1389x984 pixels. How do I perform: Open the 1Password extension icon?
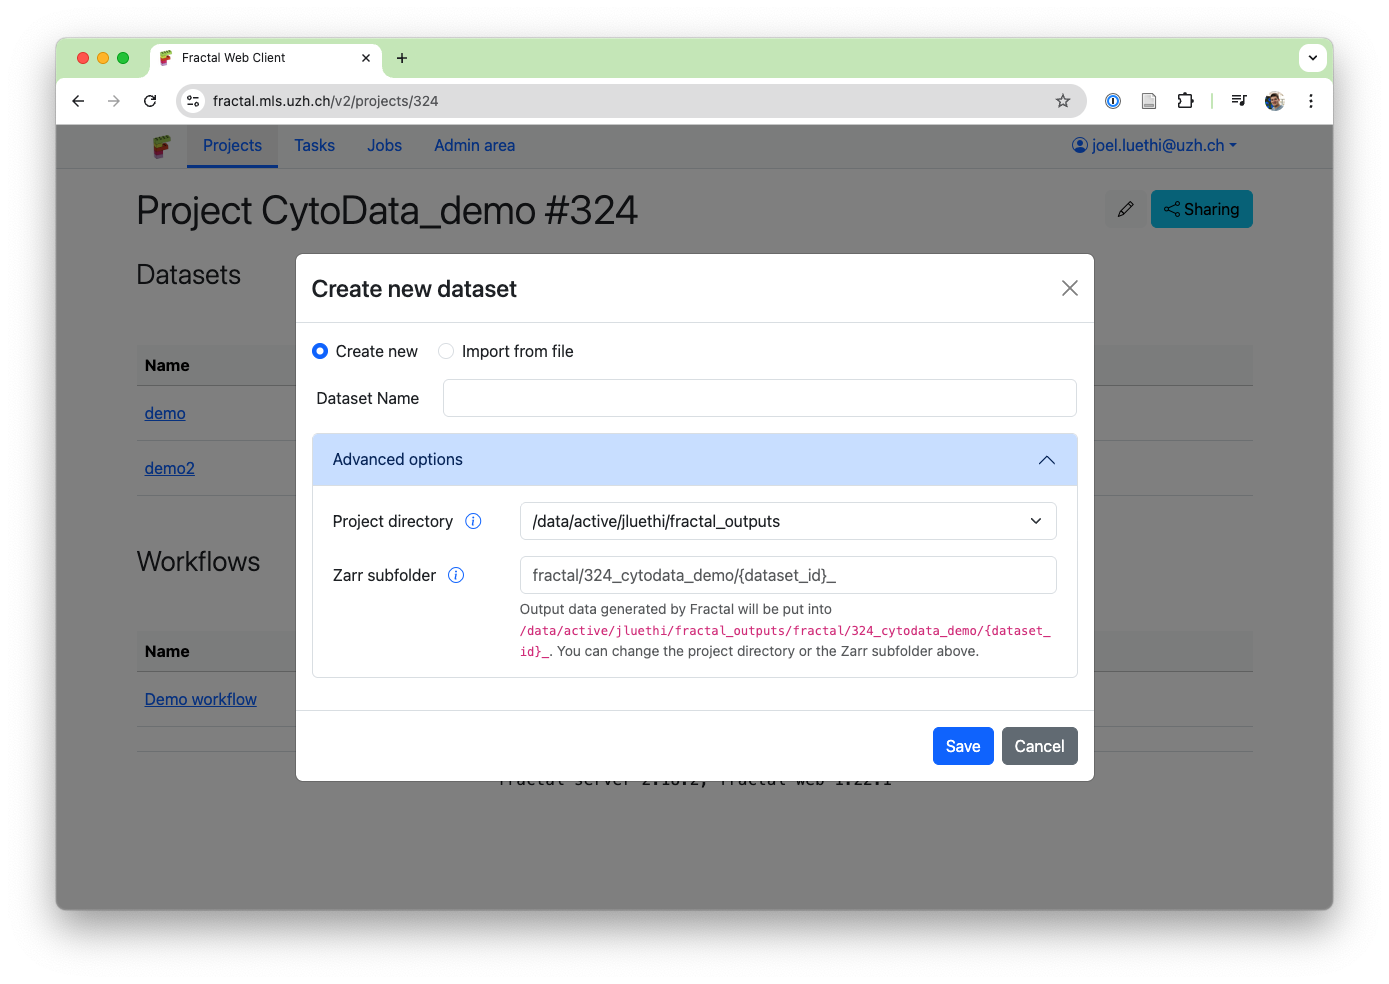1112,101
